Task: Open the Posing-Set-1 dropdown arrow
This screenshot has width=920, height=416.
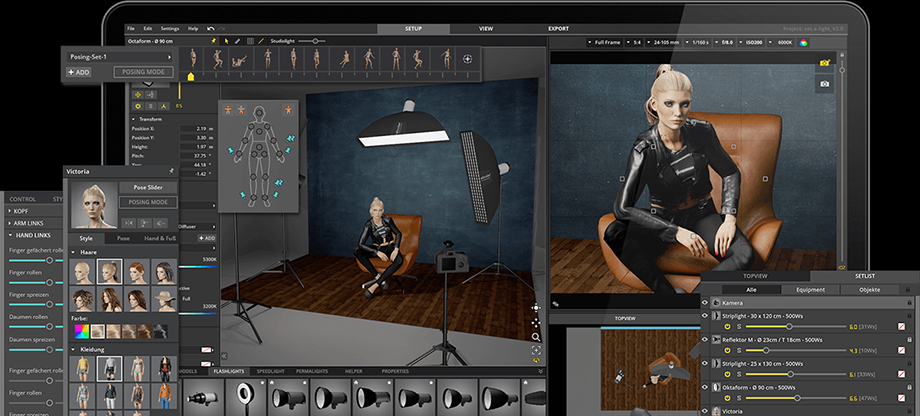Action: click(x=169, y=57)
